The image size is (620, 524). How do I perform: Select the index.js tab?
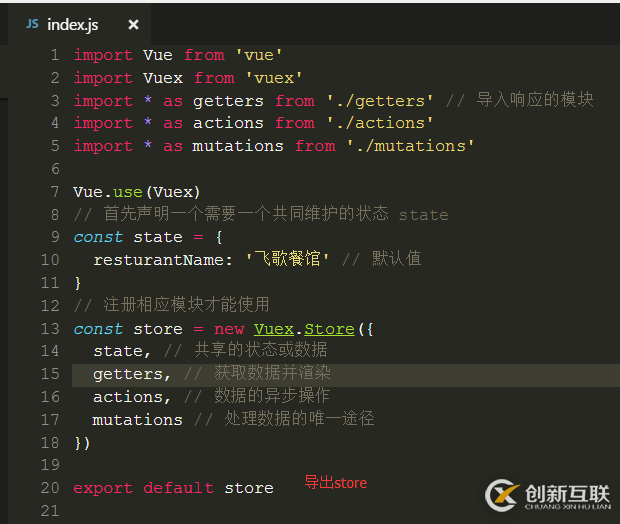coord(79,25)
